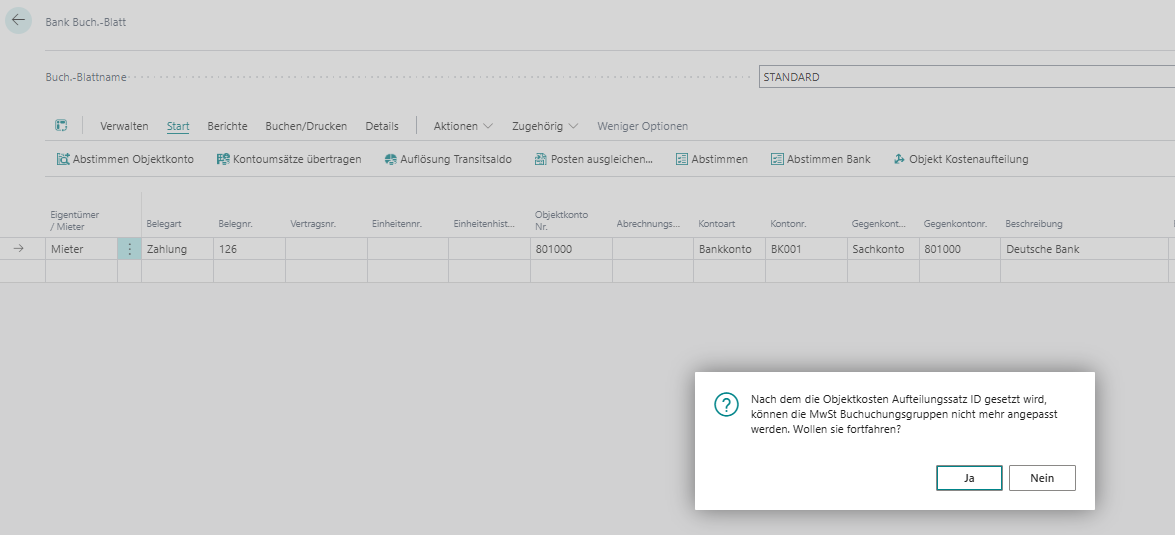Open the row options three-dot menu
1175x535 pixels.
[x=129, y=249]
